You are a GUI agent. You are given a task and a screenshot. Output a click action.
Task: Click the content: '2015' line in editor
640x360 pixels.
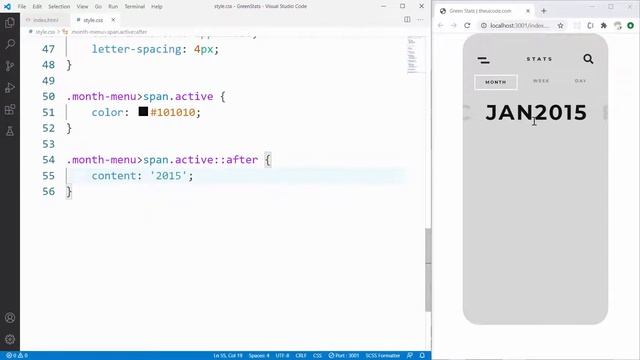[142, 176]
